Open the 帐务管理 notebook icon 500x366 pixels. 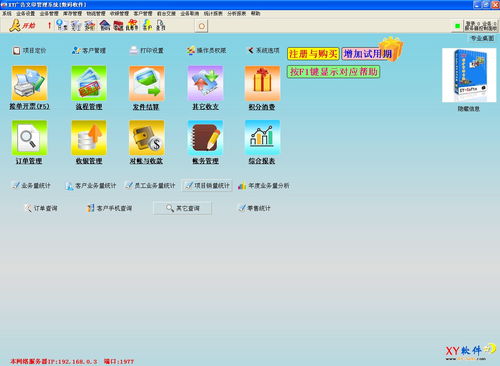coord(205,138)
